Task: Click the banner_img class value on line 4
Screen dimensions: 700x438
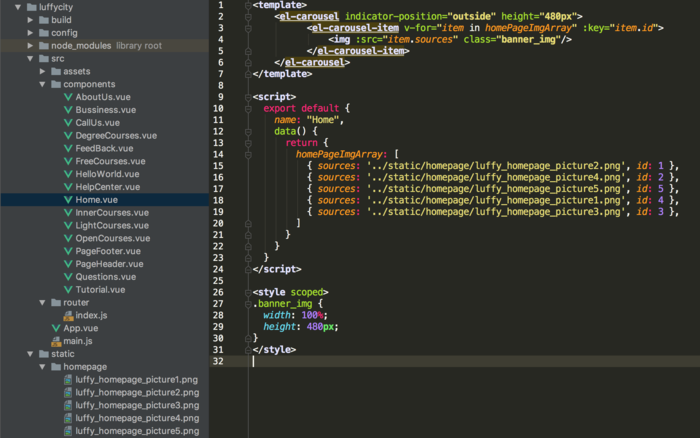Action: (528, 40)
